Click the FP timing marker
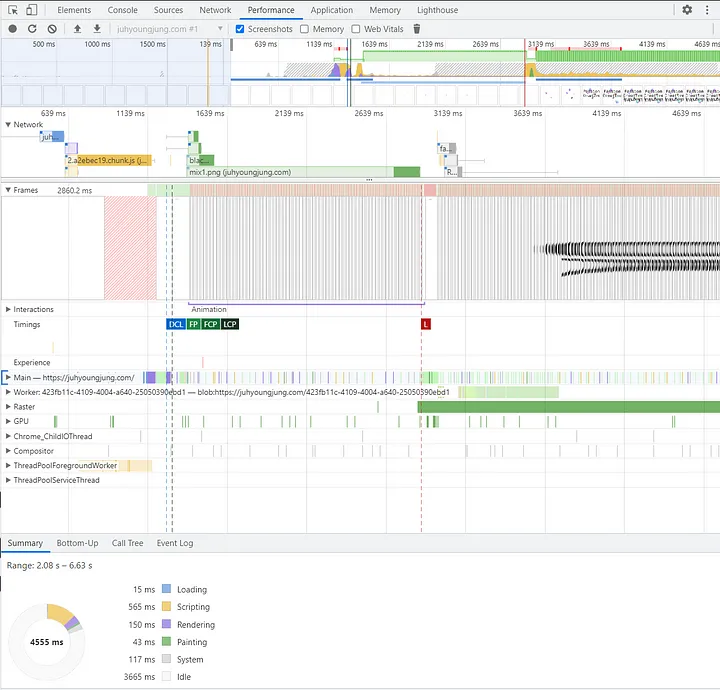 [x=193, y=324]
